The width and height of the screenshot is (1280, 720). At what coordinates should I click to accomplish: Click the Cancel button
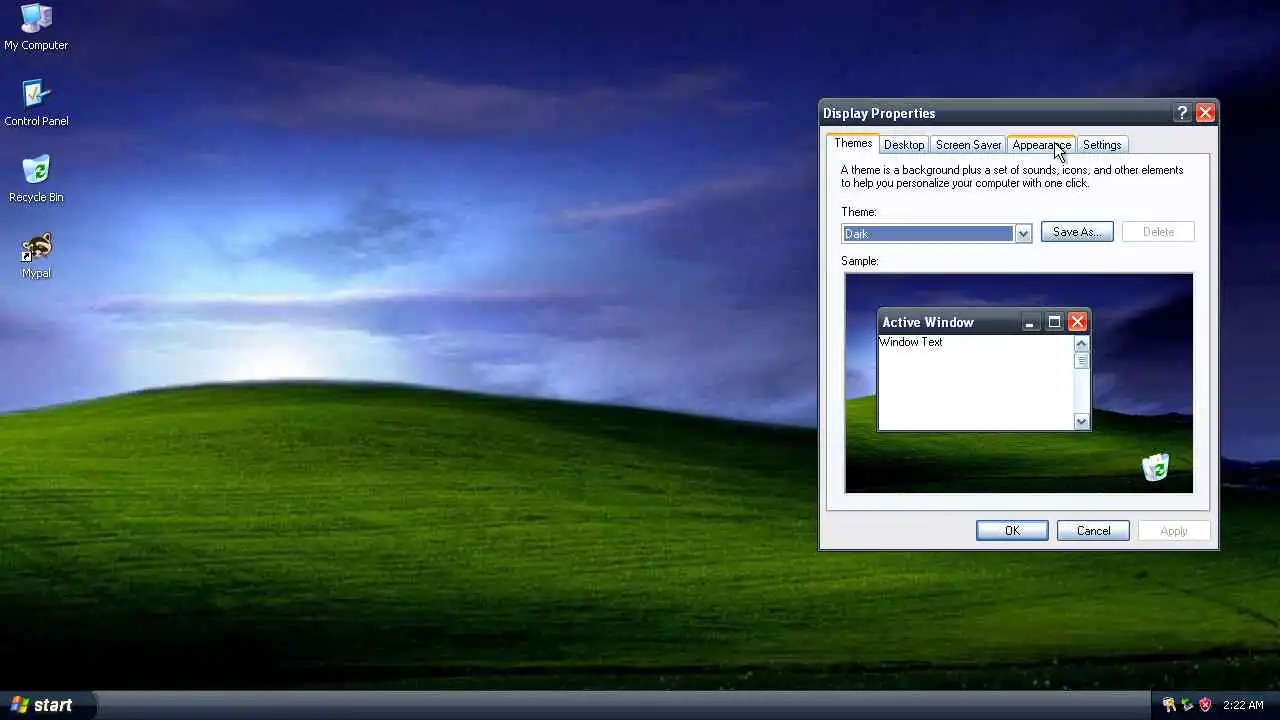(x=1093, y=531)
